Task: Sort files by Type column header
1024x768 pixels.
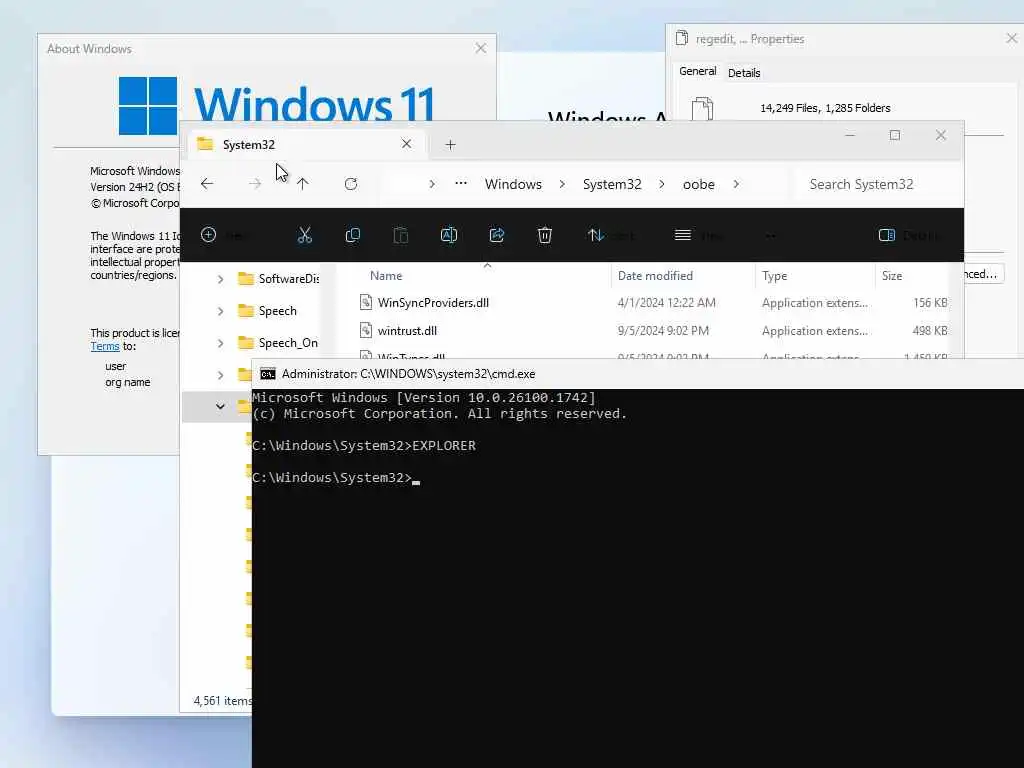Action: pyautogui.click(x=775, y=276)
